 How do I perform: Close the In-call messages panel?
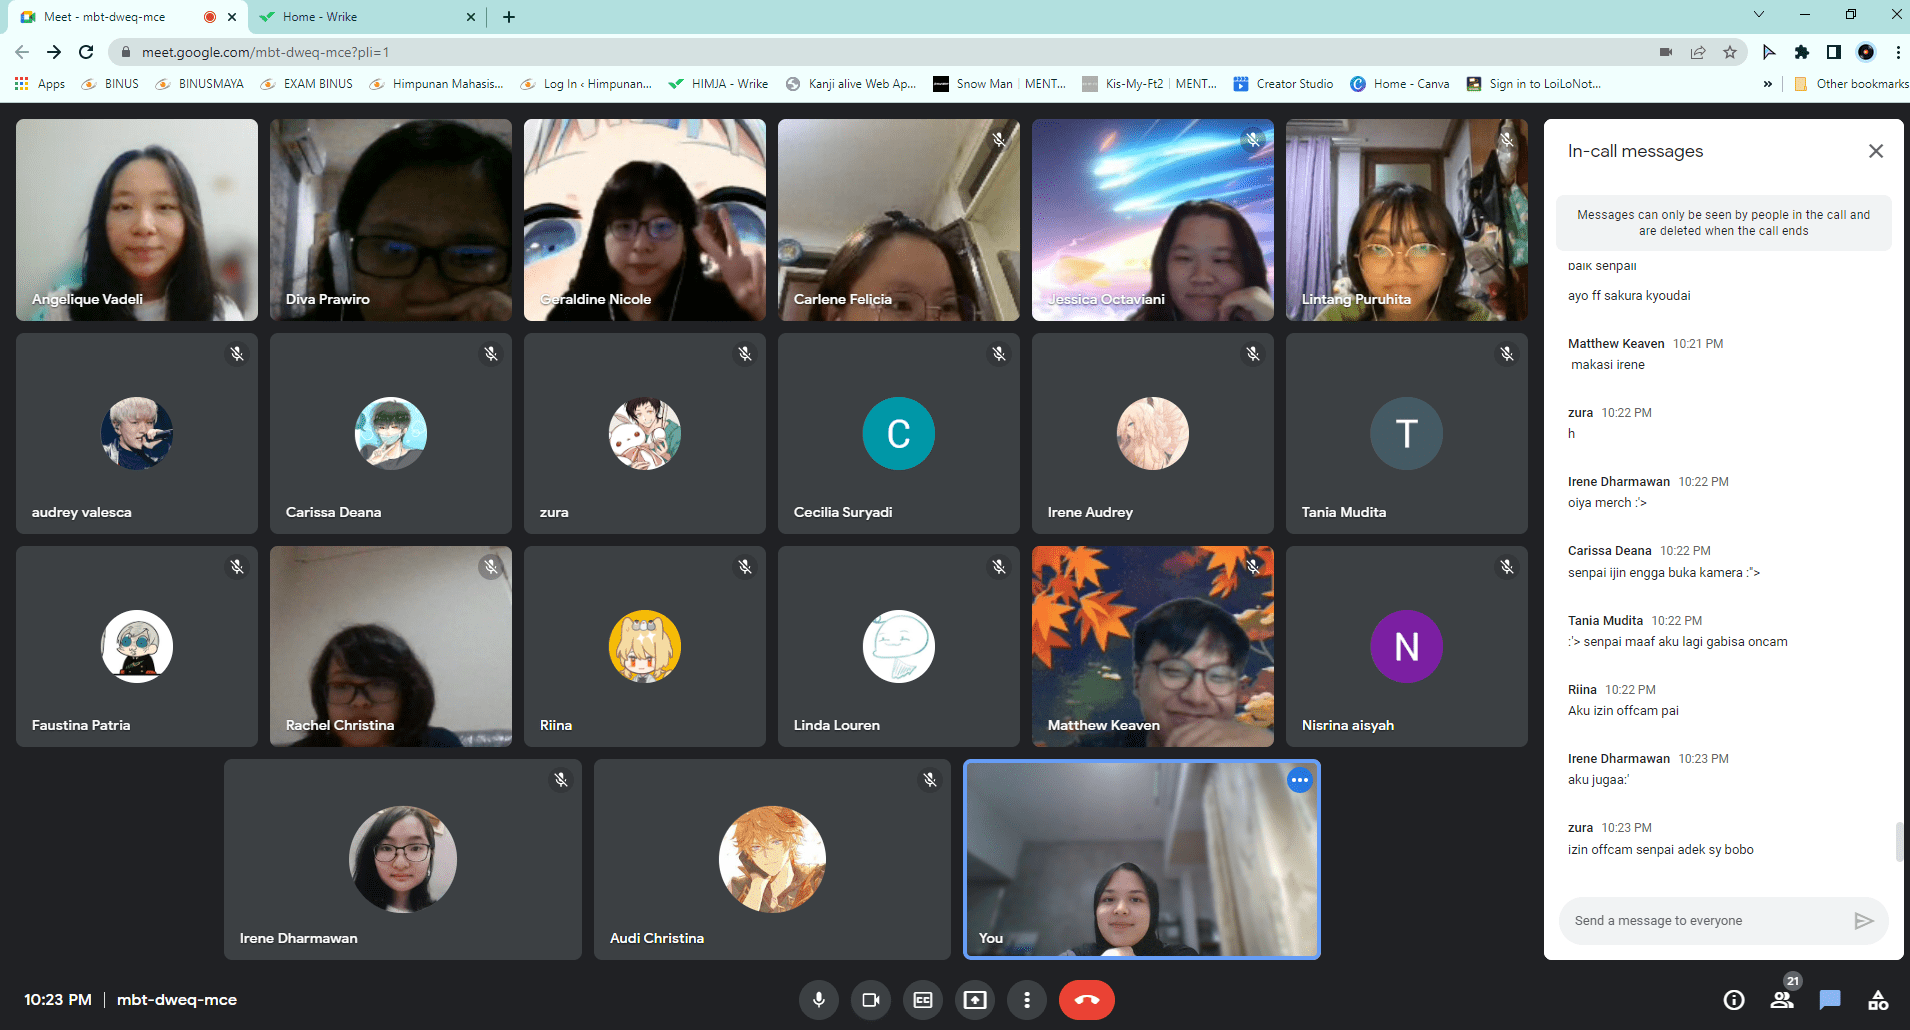tap(1876, 151)
